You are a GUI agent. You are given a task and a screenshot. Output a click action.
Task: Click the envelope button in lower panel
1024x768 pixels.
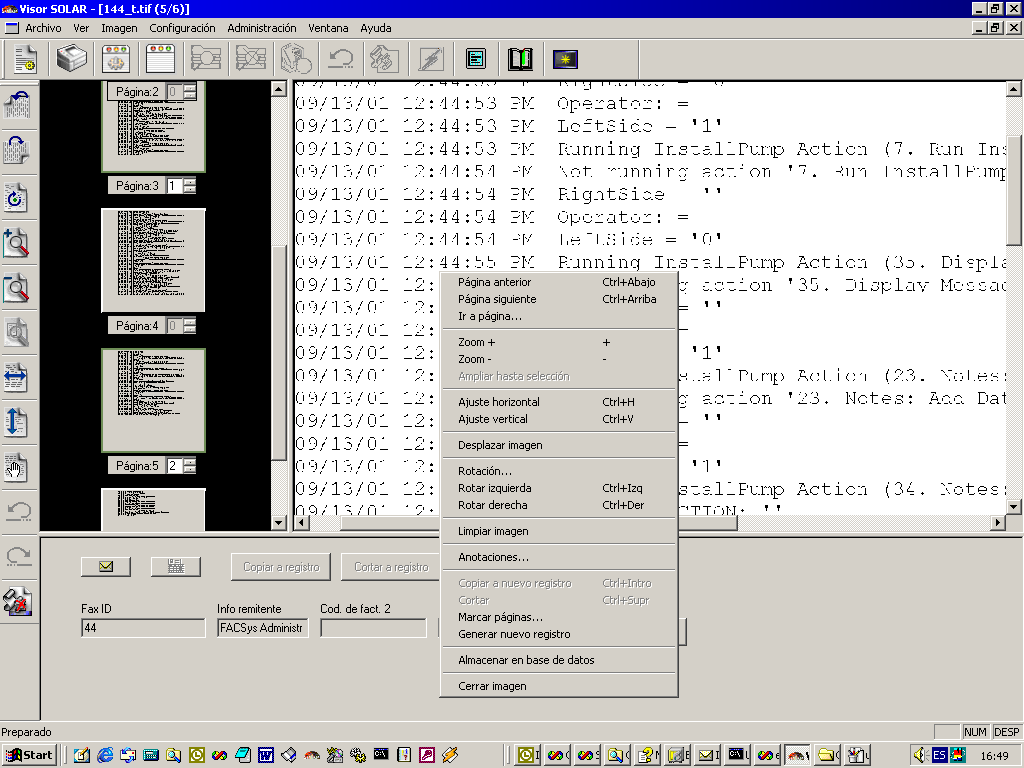[106, 566]
